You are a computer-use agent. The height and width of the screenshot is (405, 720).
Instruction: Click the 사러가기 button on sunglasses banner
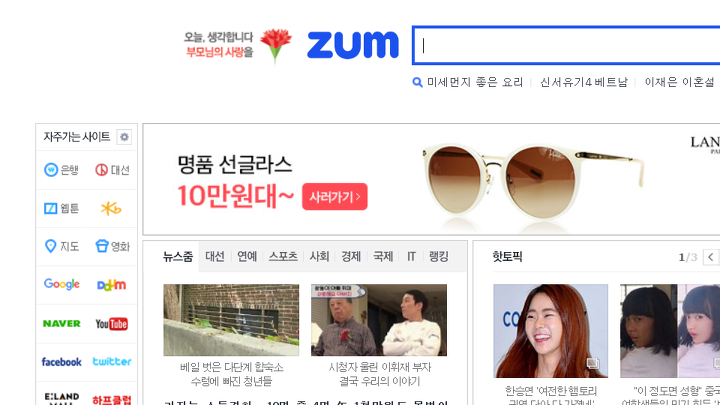pos(335,197)
